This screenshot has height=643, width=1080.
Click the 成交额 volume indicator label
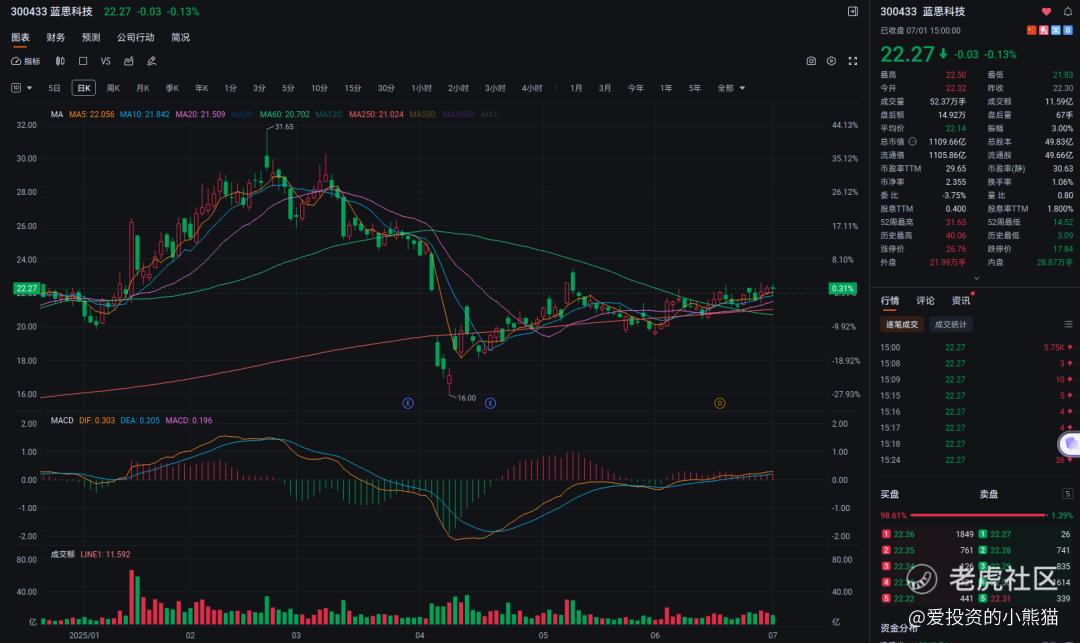click(x=63, y=554)
